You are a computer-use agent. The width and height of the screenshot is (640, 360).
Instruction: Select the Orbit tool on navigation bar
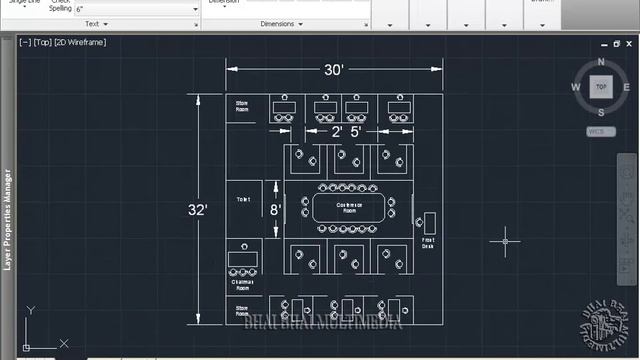pyautogui.click(x=627, y=241)
